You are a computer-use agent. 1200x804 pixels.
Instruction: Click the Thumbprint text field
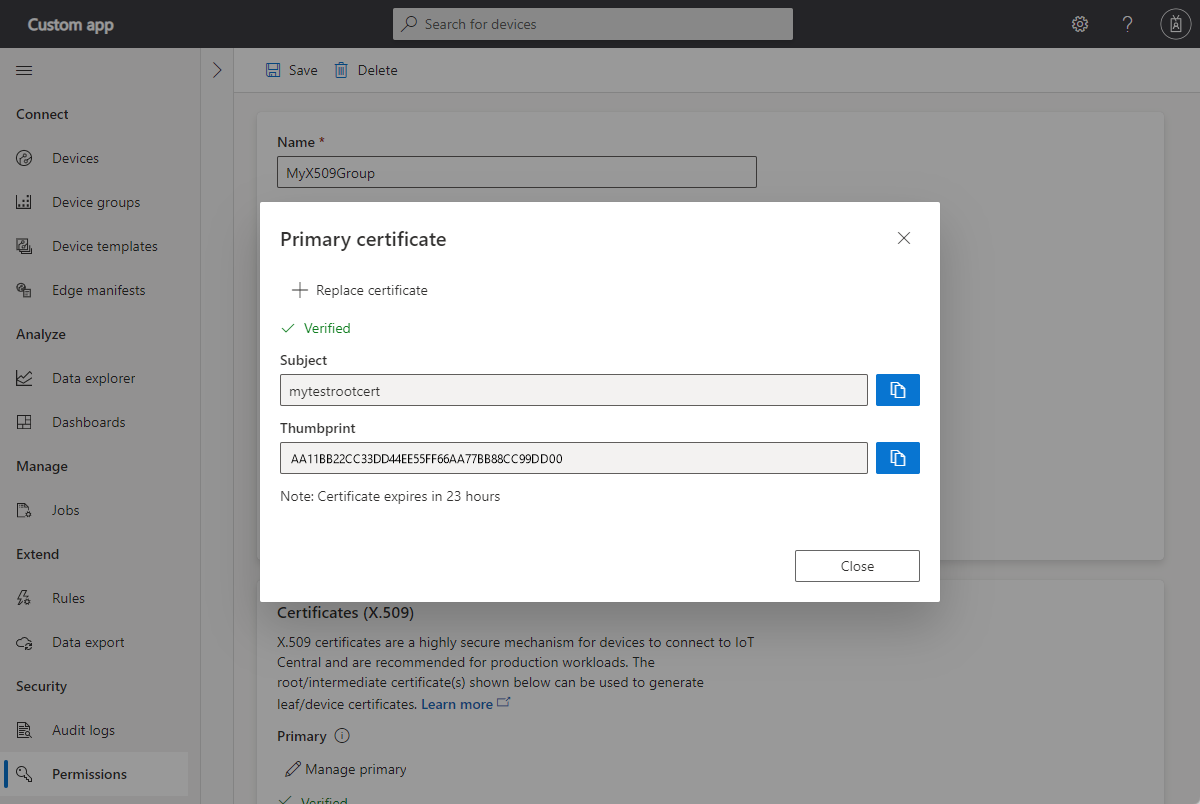(x=573, y=458)
